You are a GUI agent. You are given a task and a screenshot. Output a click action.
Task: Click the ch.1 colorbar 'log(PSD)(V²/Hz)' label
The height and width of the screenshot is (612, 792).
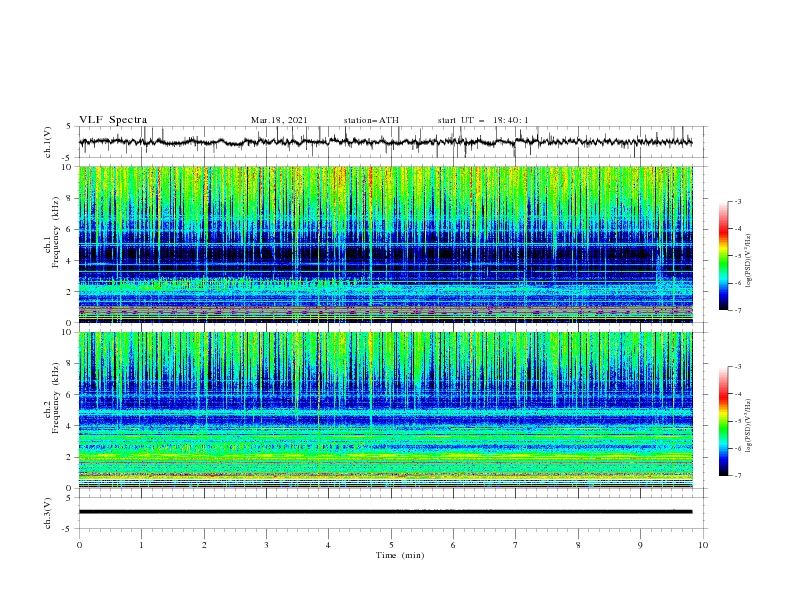point(750,261)
